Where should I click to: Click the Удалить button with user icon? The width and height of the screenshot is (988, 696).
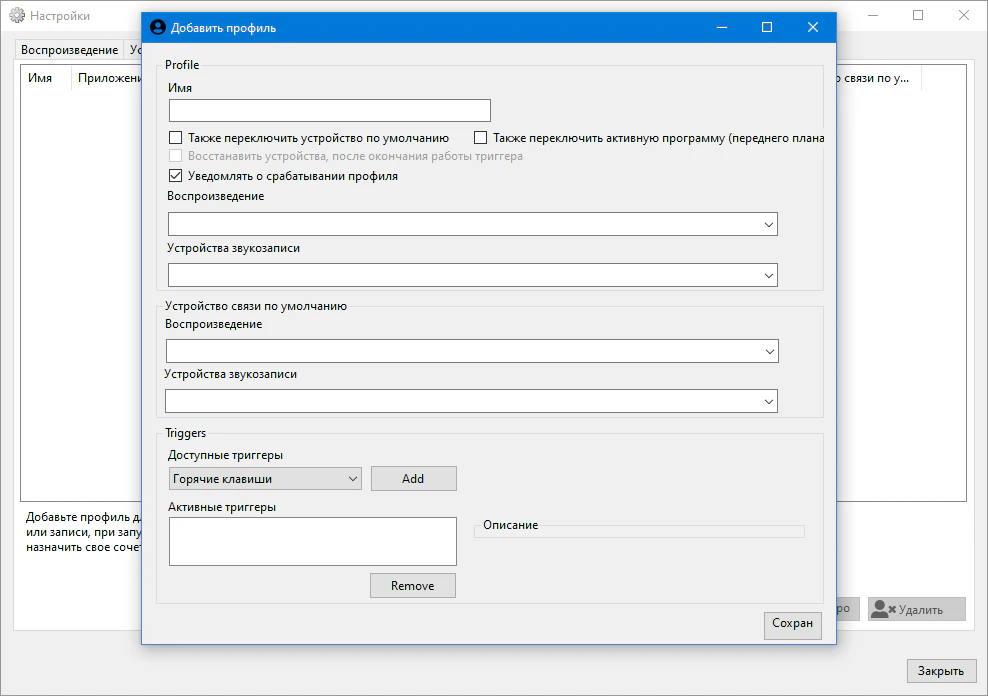916,609
